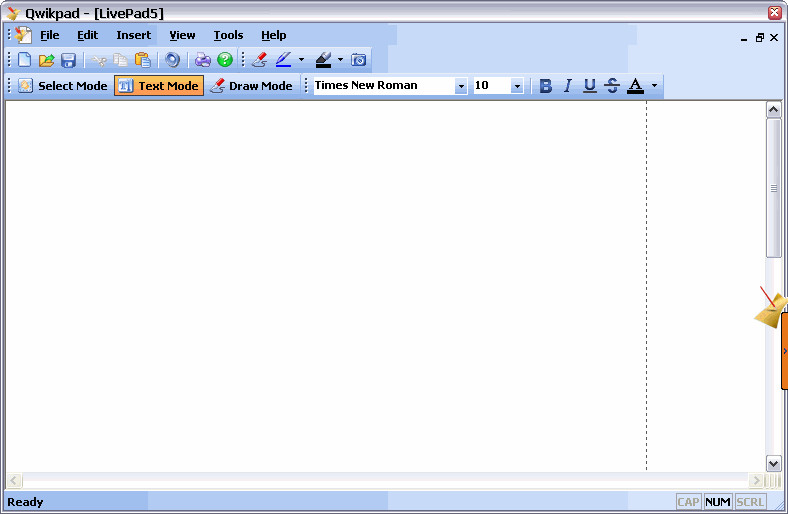Switch to Draw Mode
The height and width of the screenshot is (514, 788).
click(251, 85)
